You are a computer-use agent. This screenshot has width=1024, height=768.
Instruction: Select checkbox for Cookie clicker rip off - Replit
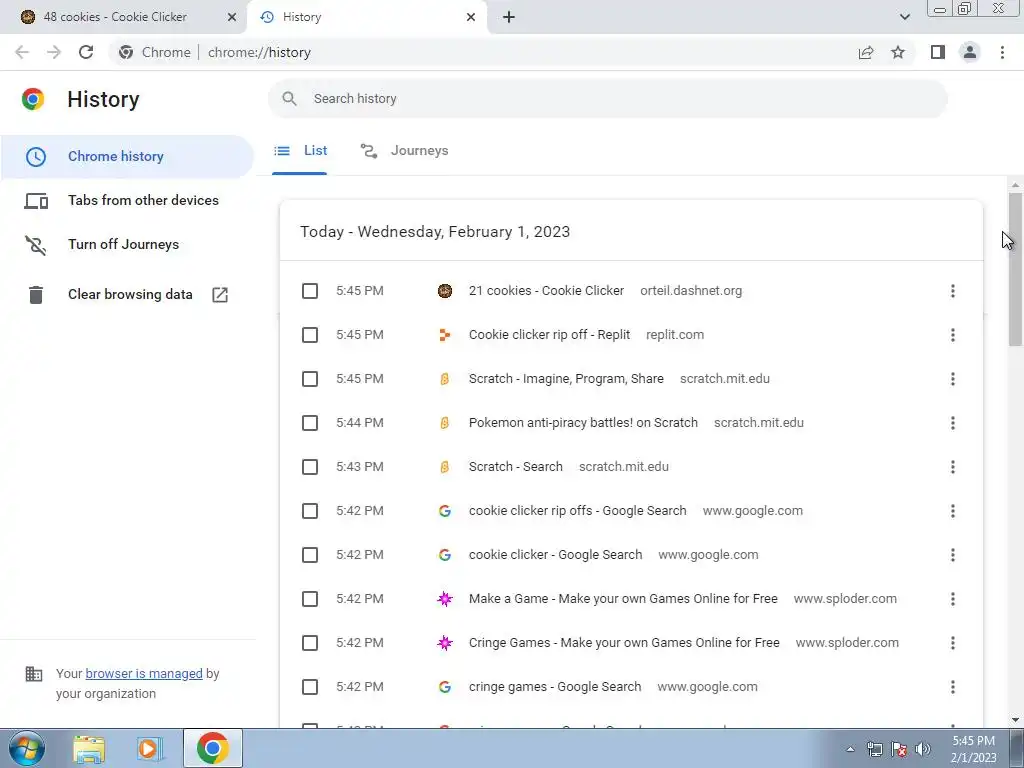tap(310, 335)
